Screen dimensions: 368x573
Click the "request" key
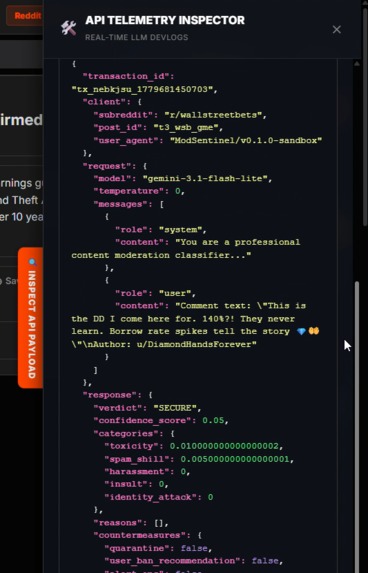pos(107,166)
